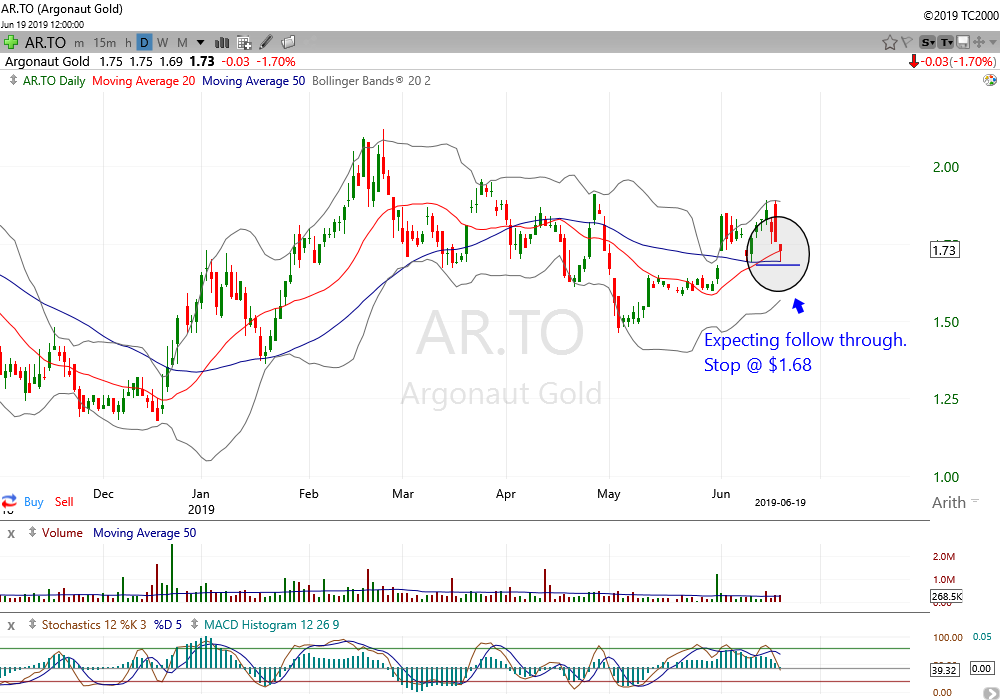This screenshot has height=700, width=1000.
Task: Close the Stochastics pane with its x
Action: click(11, 626)
